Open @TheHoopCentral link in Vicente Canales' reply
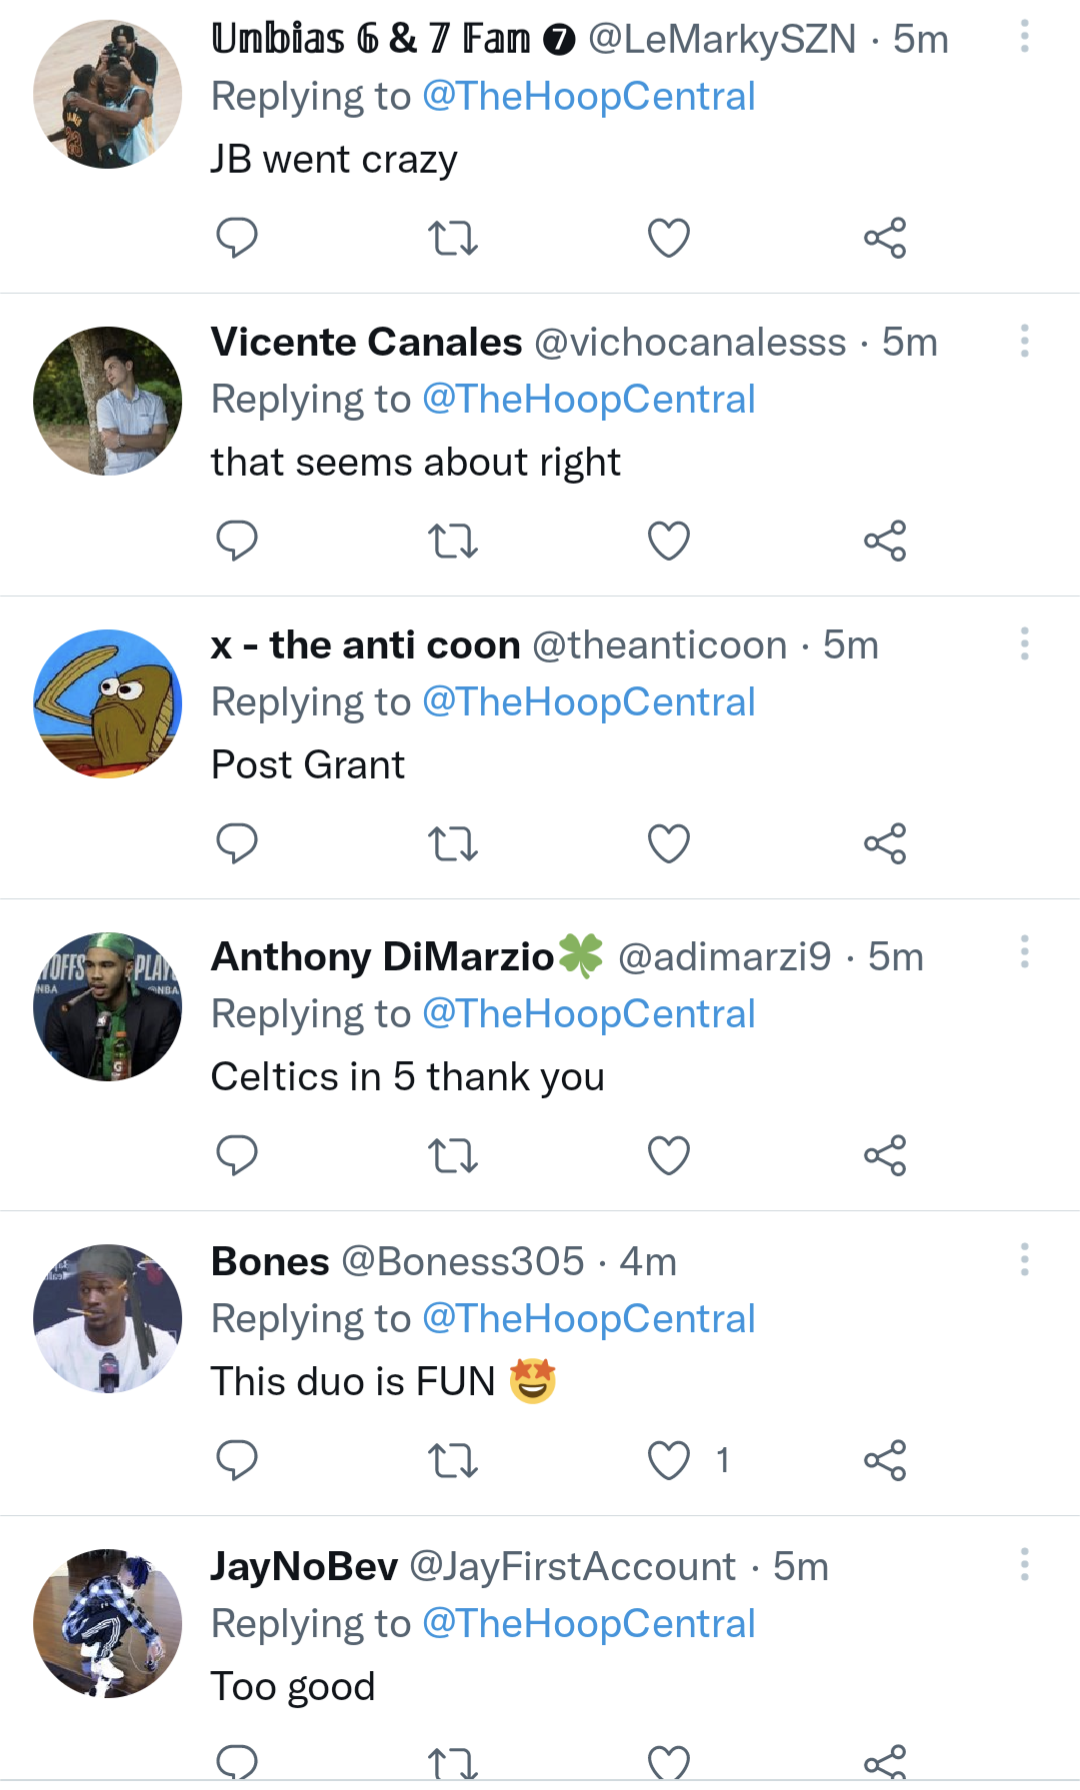The height and width of the screenshot is (1790, 1080). coord(588,400)
